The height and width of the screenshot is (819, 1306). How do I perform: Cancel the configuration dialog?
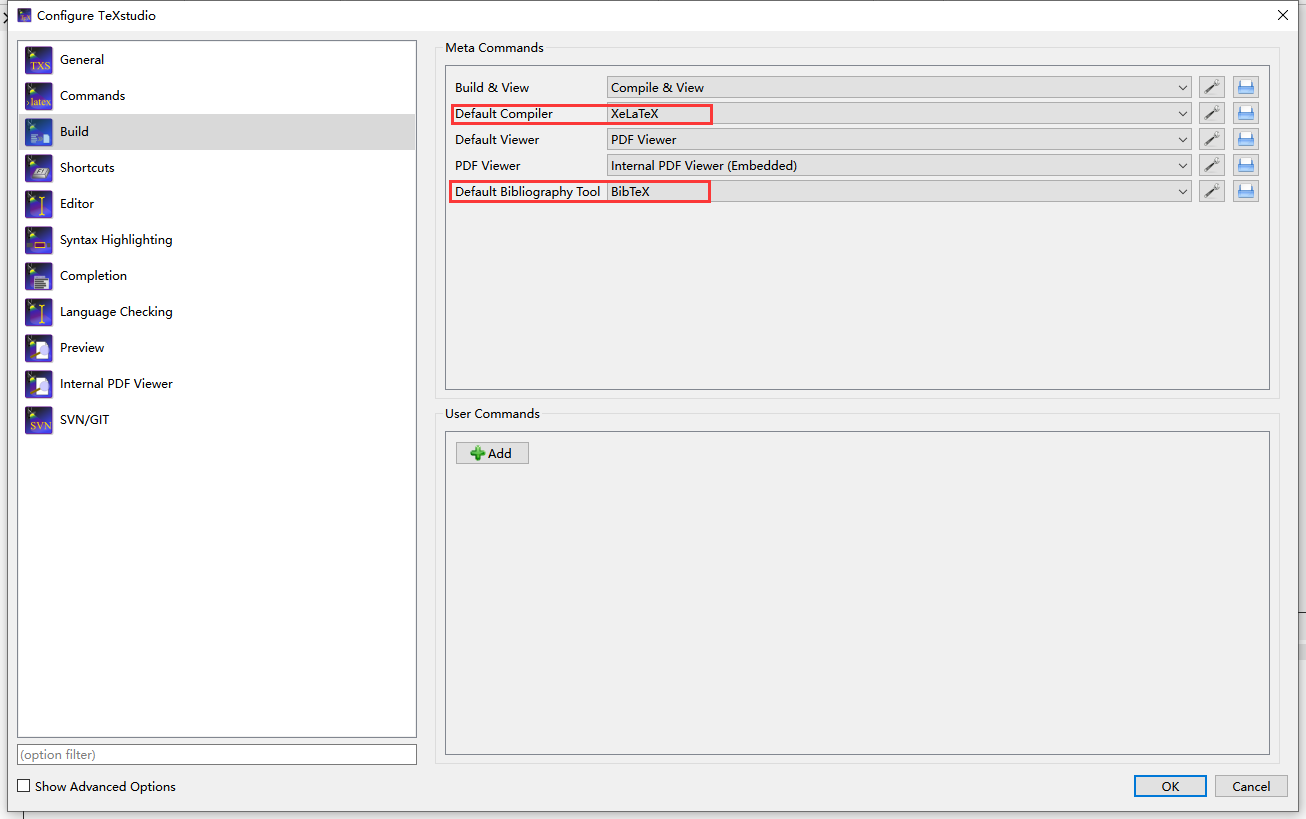click(1251, 786)
